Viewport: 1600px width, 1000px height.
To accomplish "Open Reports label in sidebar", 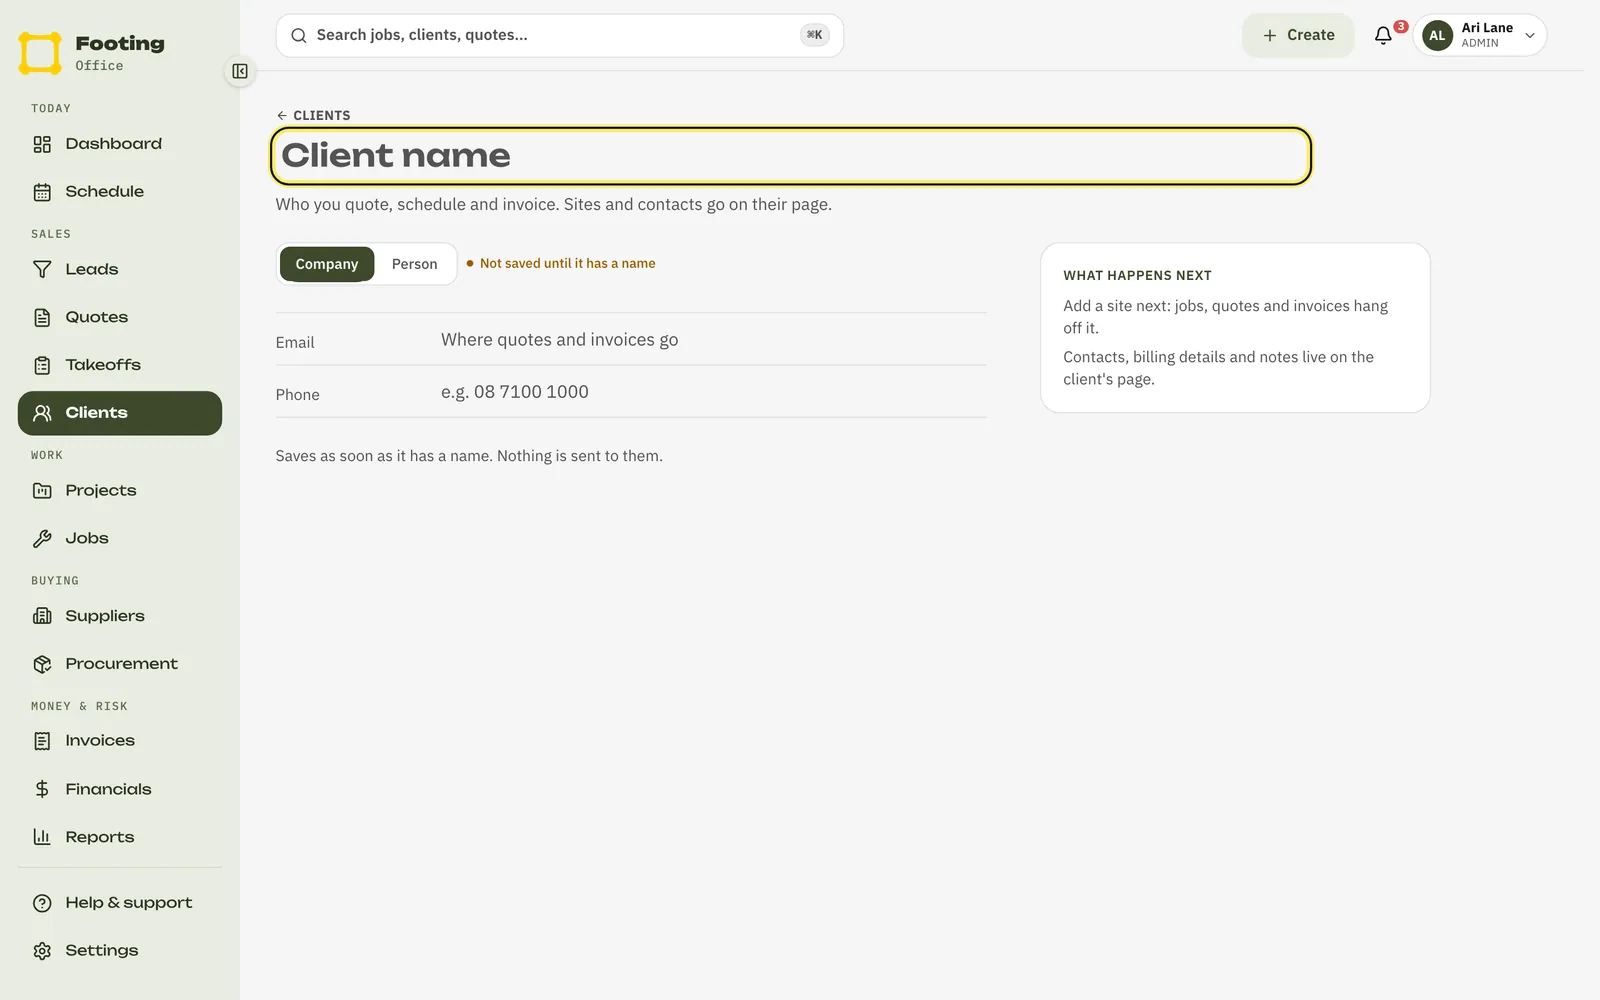I will click(100, 837).
